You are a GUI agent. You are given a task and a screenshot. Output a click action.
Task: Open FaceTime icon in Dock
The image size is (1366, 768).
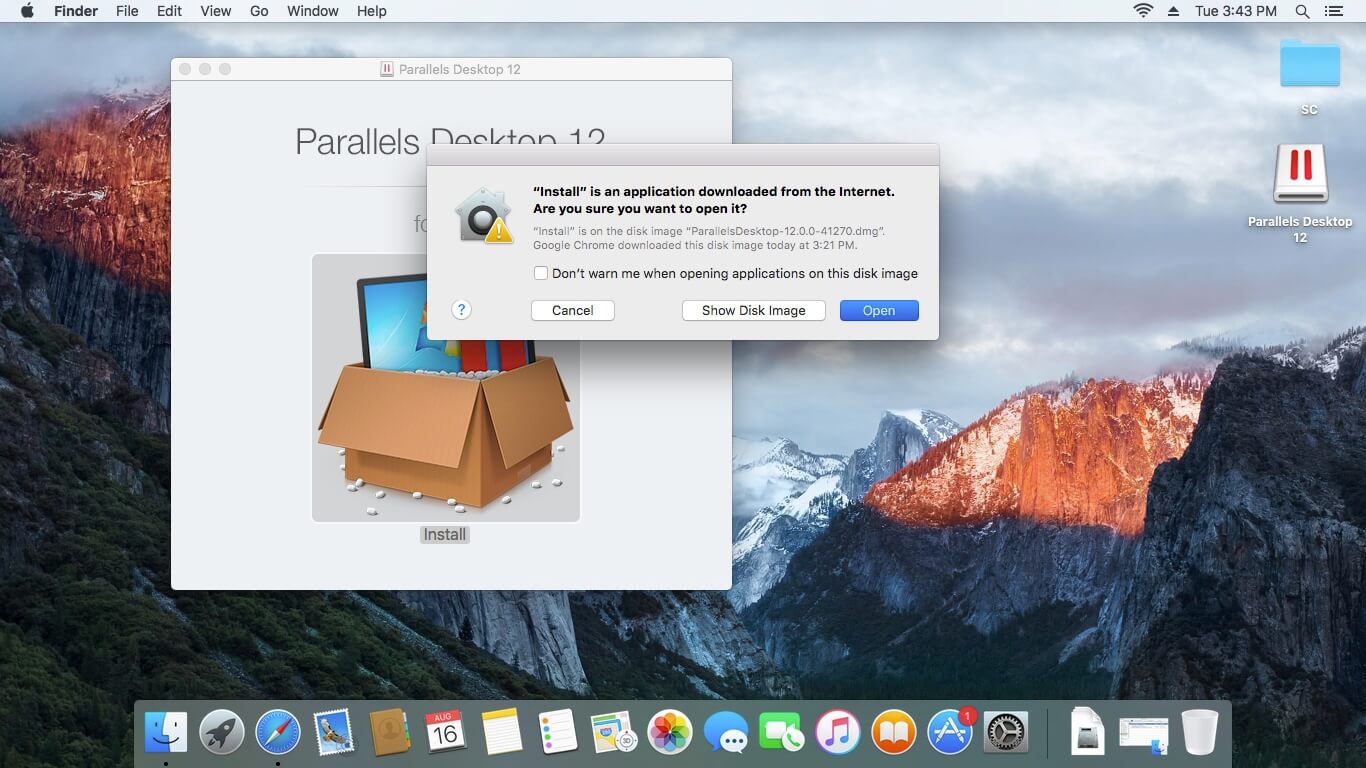click(x=781, y=732)
